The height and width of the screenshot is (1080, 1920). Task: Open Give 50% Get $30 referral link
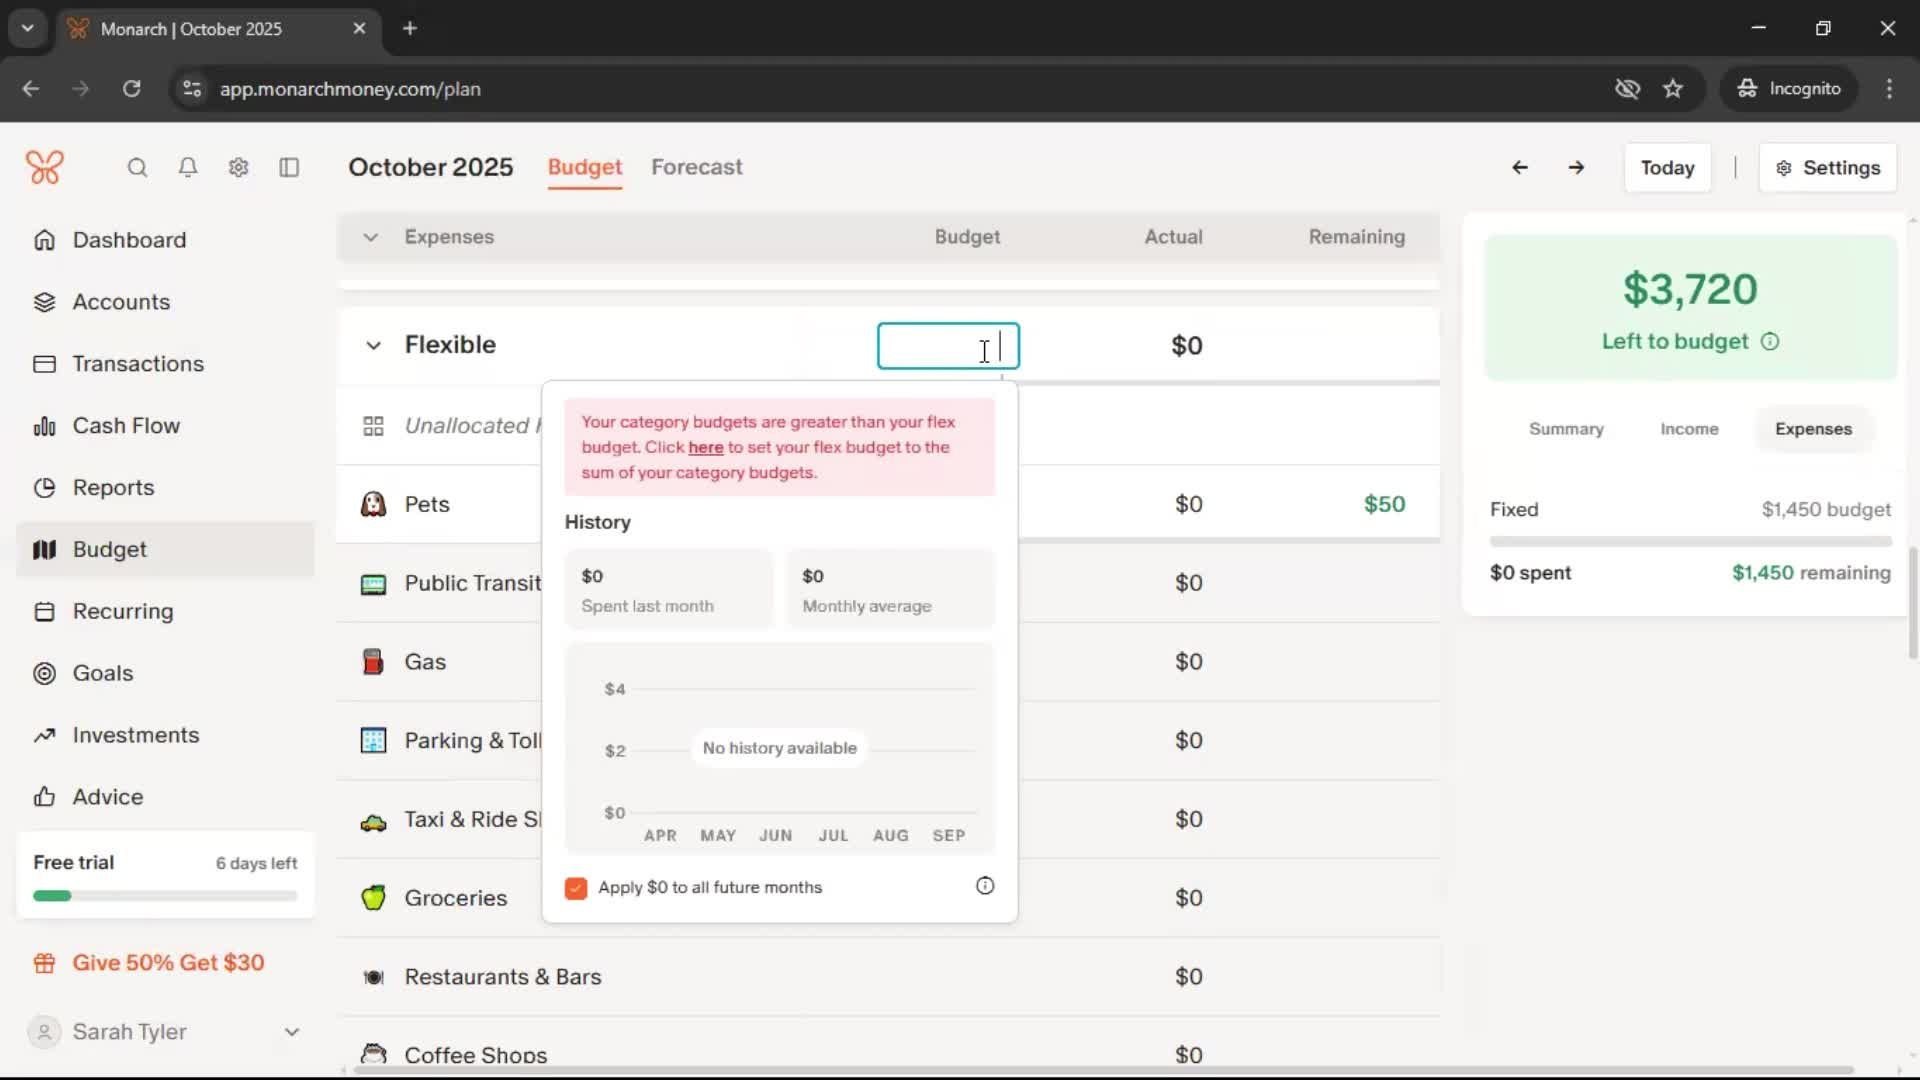pyautogui.click(x=168, y=963)
